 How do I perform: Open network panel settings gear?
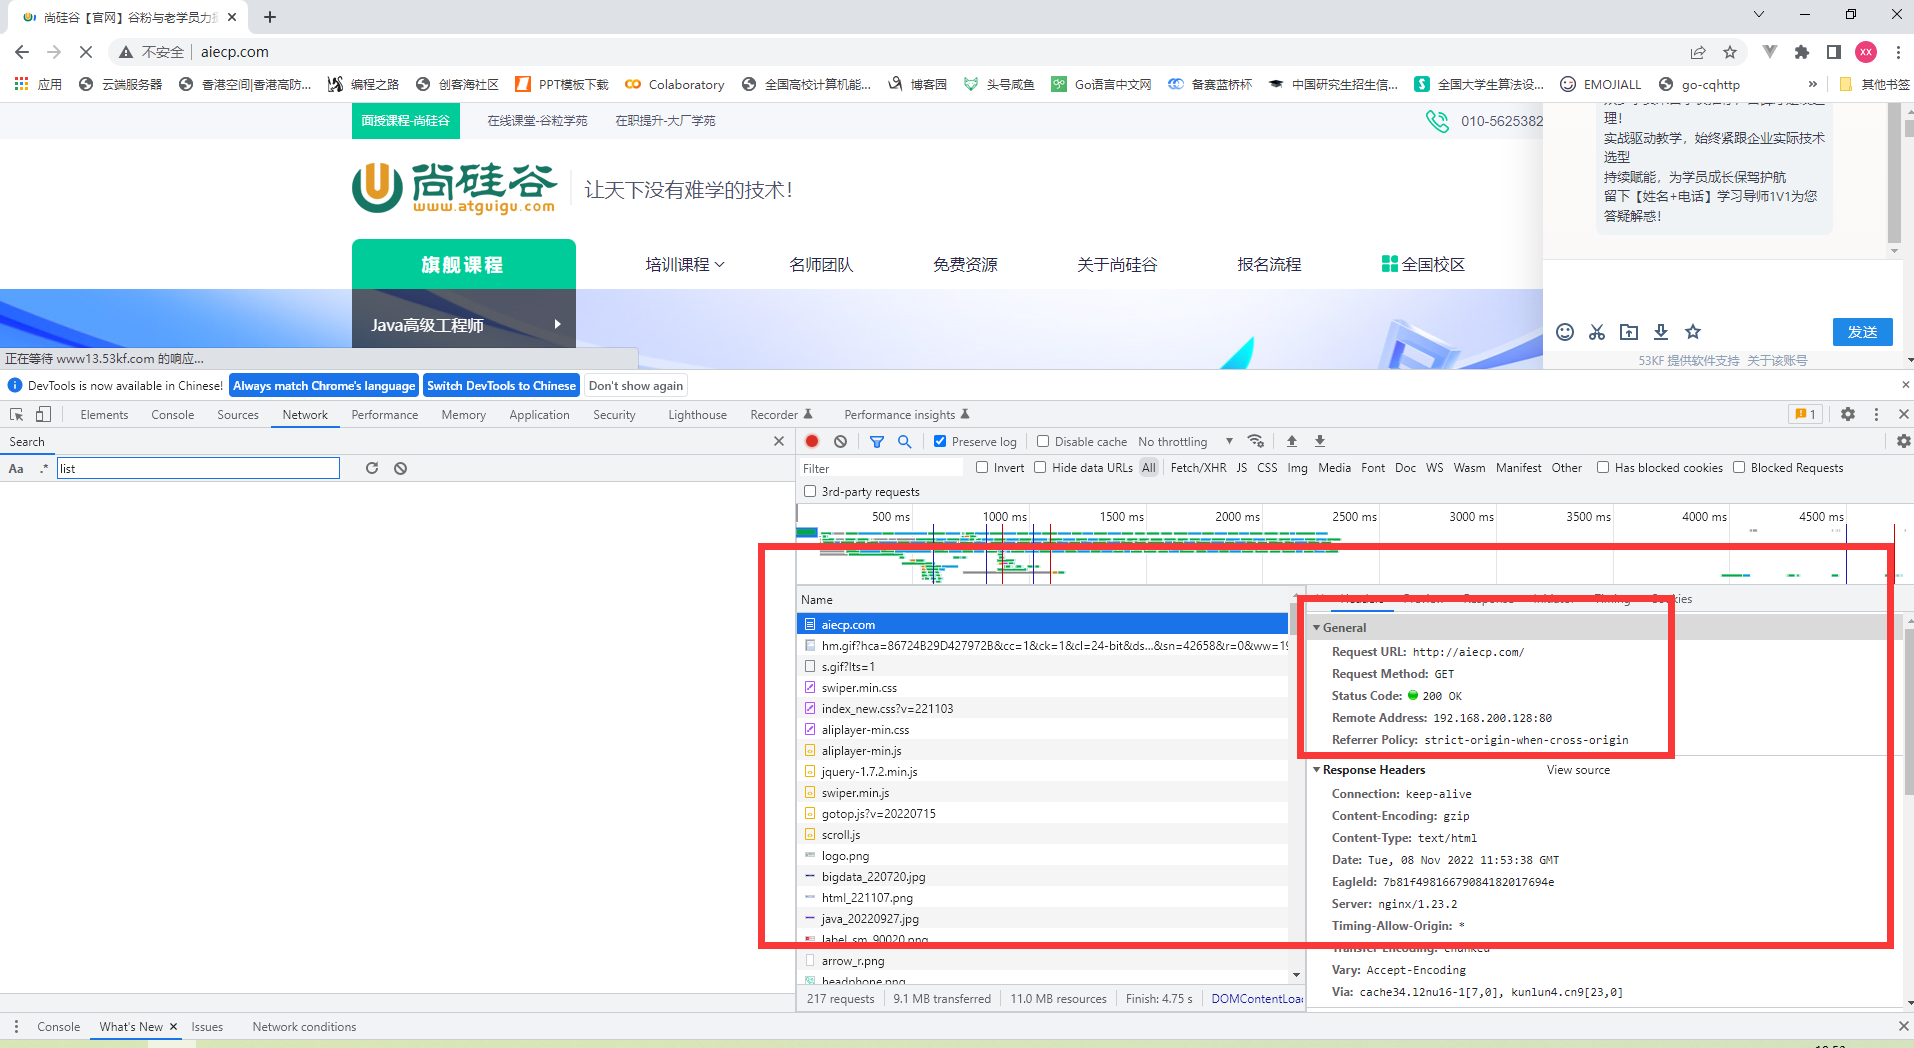(x=1903, y=441)
